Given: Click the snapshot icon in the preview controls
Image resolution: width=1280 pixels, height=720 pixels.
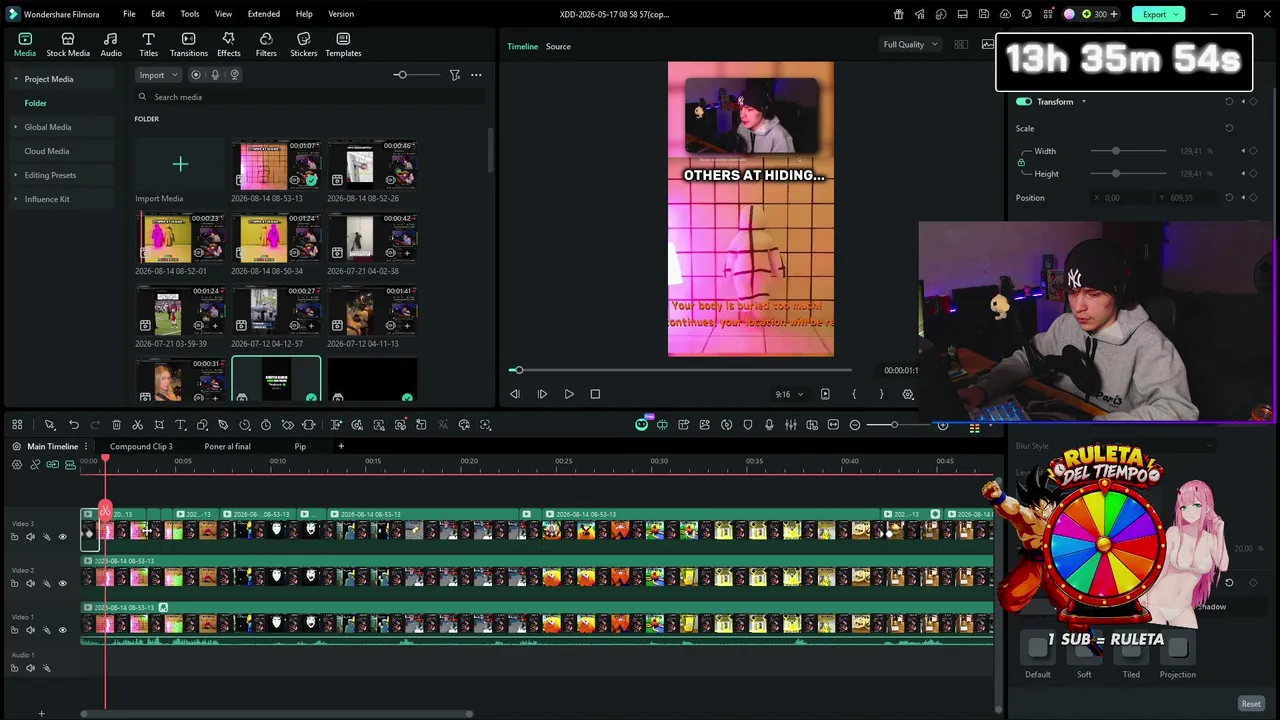Looking at the screenshot, I should point(825,394).
